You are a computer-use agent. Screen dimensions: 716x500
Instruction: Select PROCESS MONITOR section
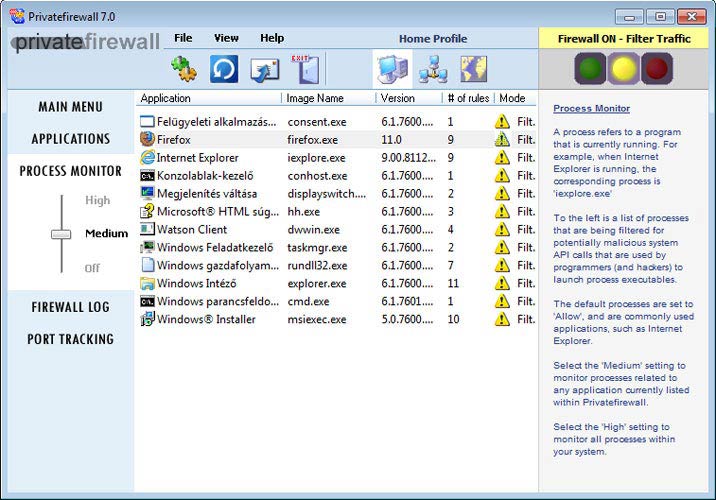[70, 171]
